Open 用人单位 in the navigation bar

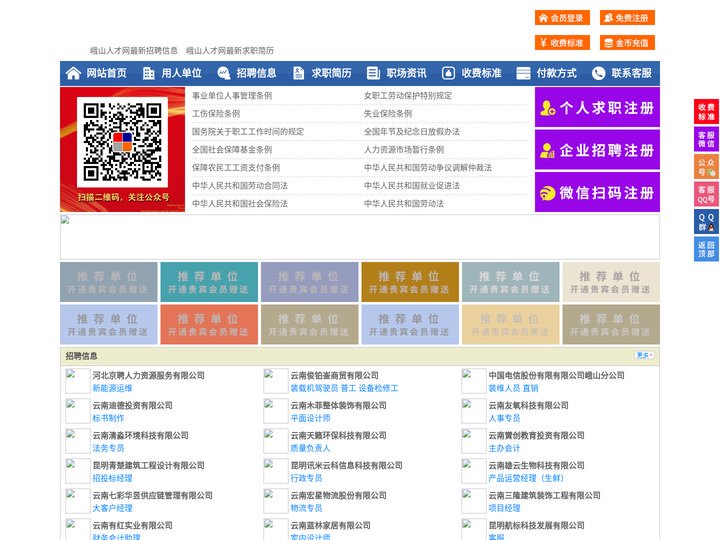(x=181, y=73)
